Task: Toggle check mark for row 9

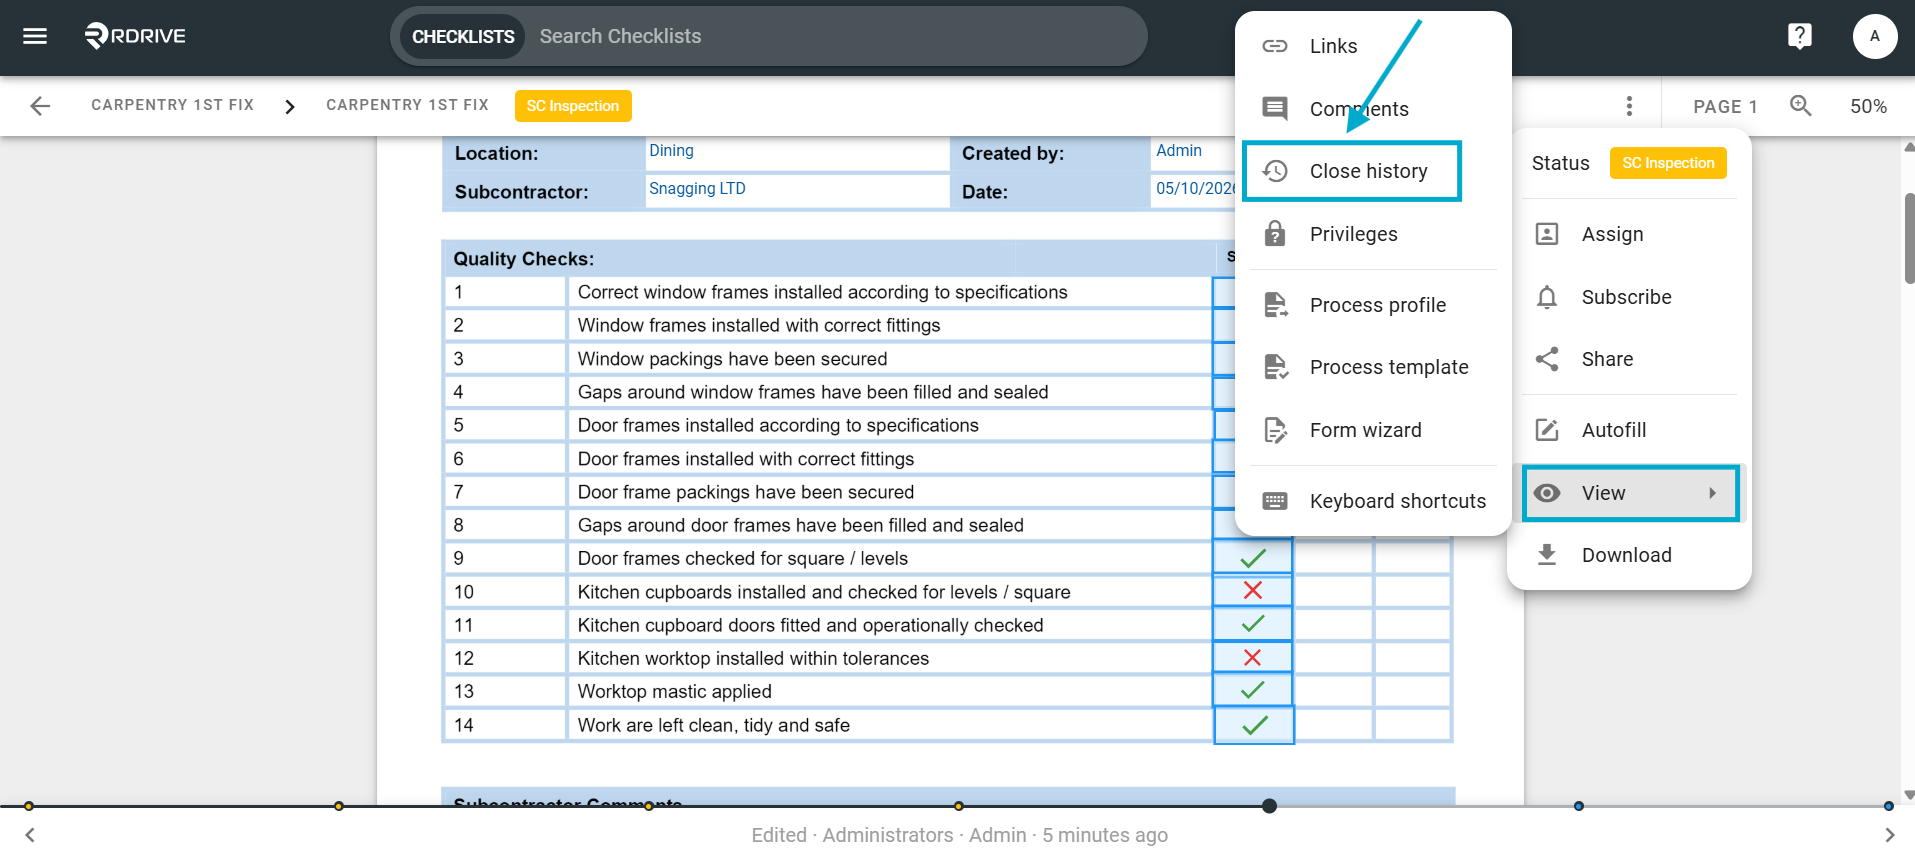Action: (x=1253, y=558)
